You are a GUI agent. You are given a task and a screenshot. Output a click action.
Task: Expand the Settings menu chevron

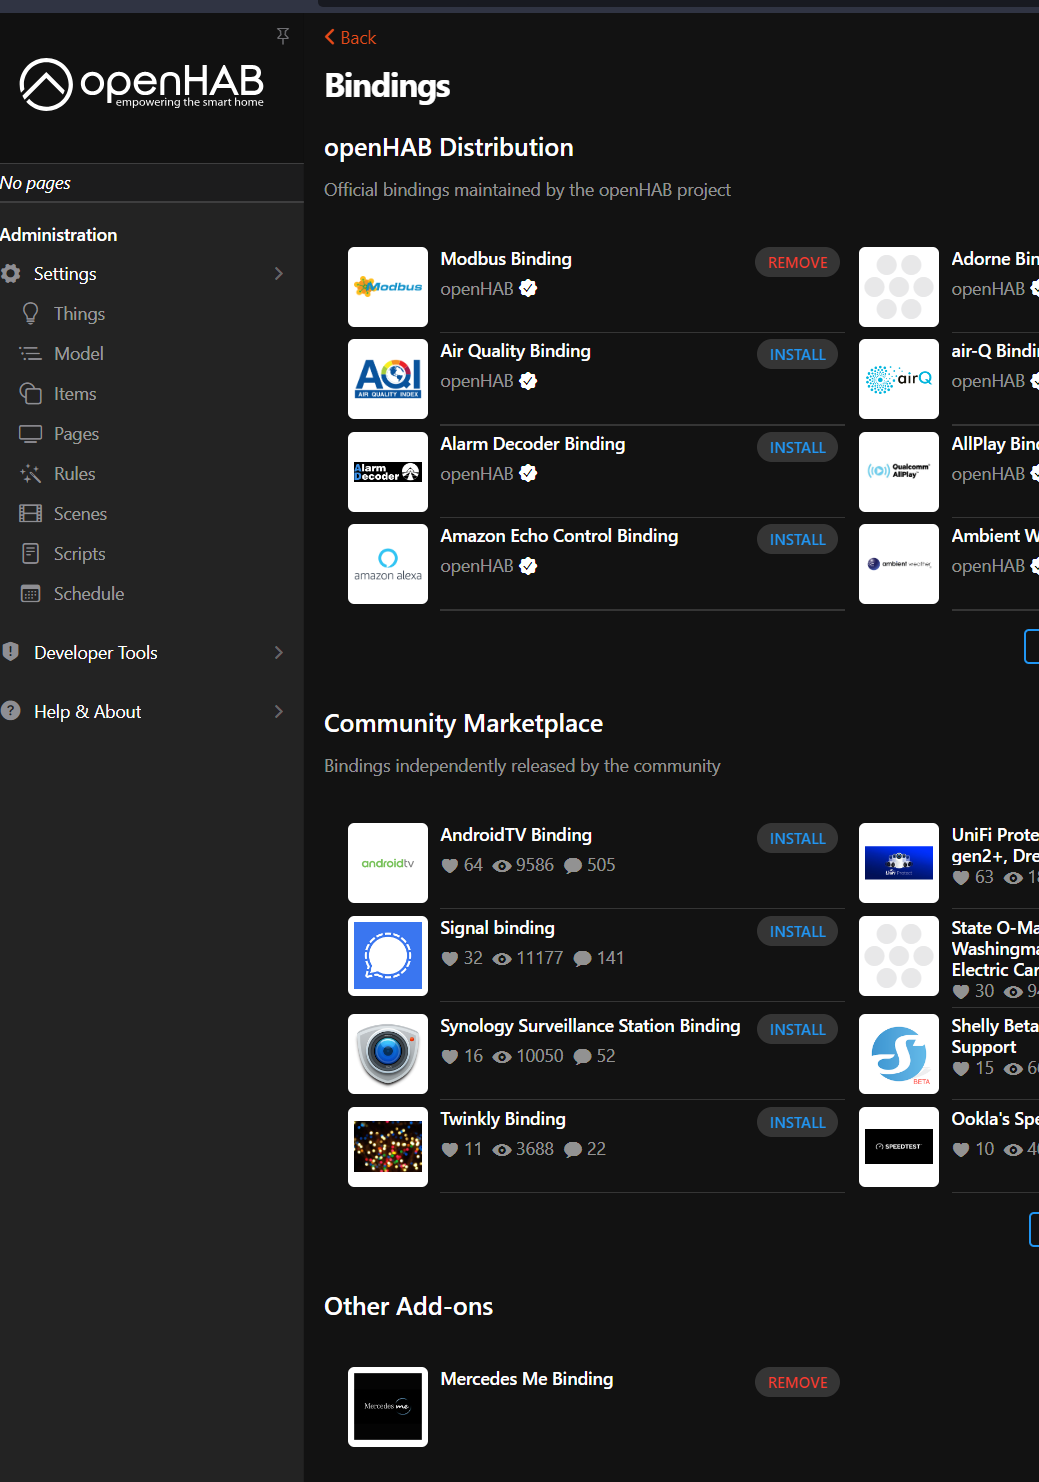coord(279,274)
